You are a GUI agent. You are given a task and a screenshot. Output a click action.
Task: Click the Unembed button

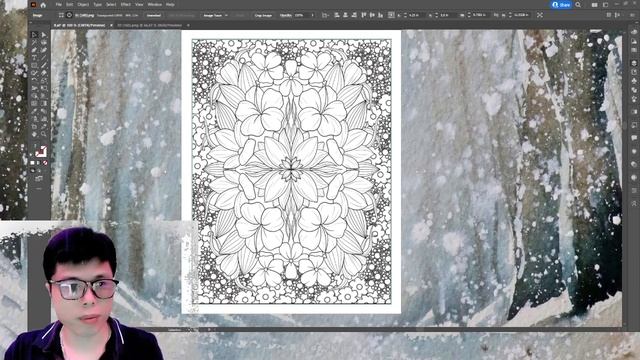pos(154,16)
